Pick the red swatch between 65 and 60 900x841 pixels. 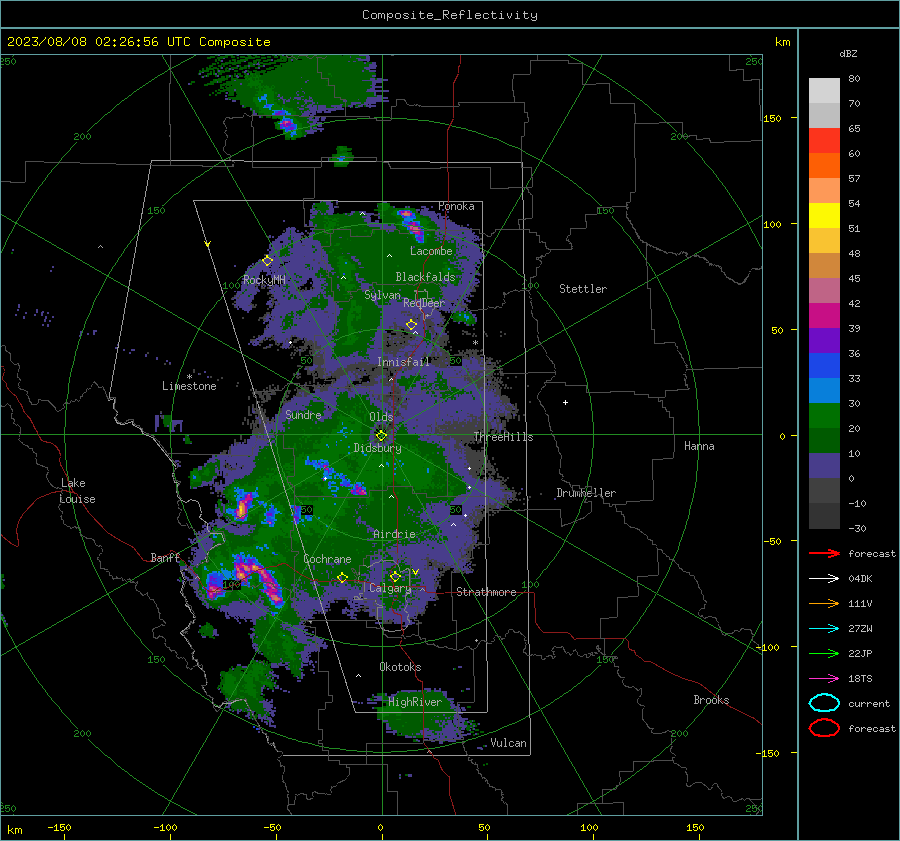824,140
